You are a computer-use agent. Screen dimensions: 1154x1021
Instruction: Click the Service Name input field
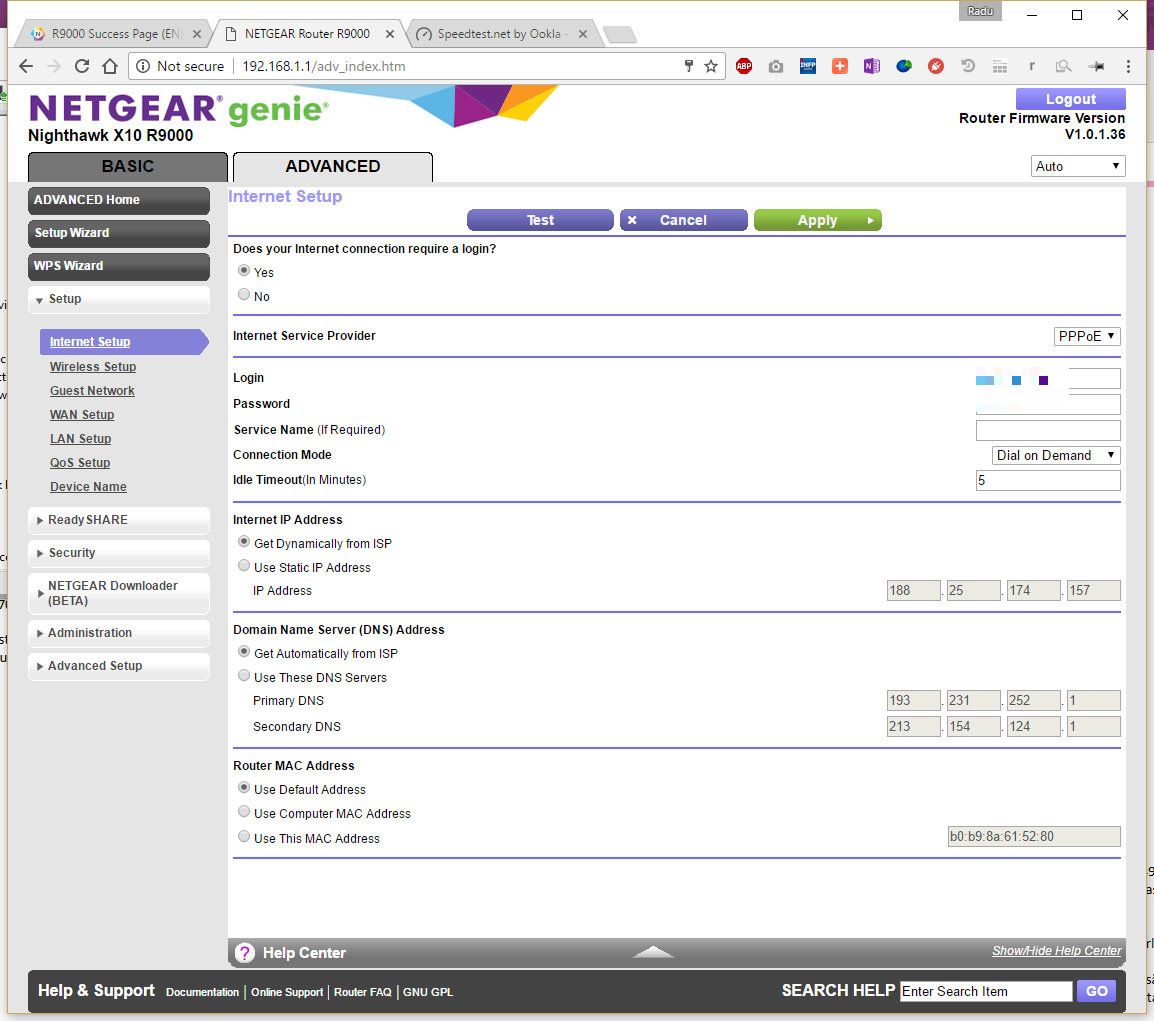pyautogui.click(x=1048, y=431)
